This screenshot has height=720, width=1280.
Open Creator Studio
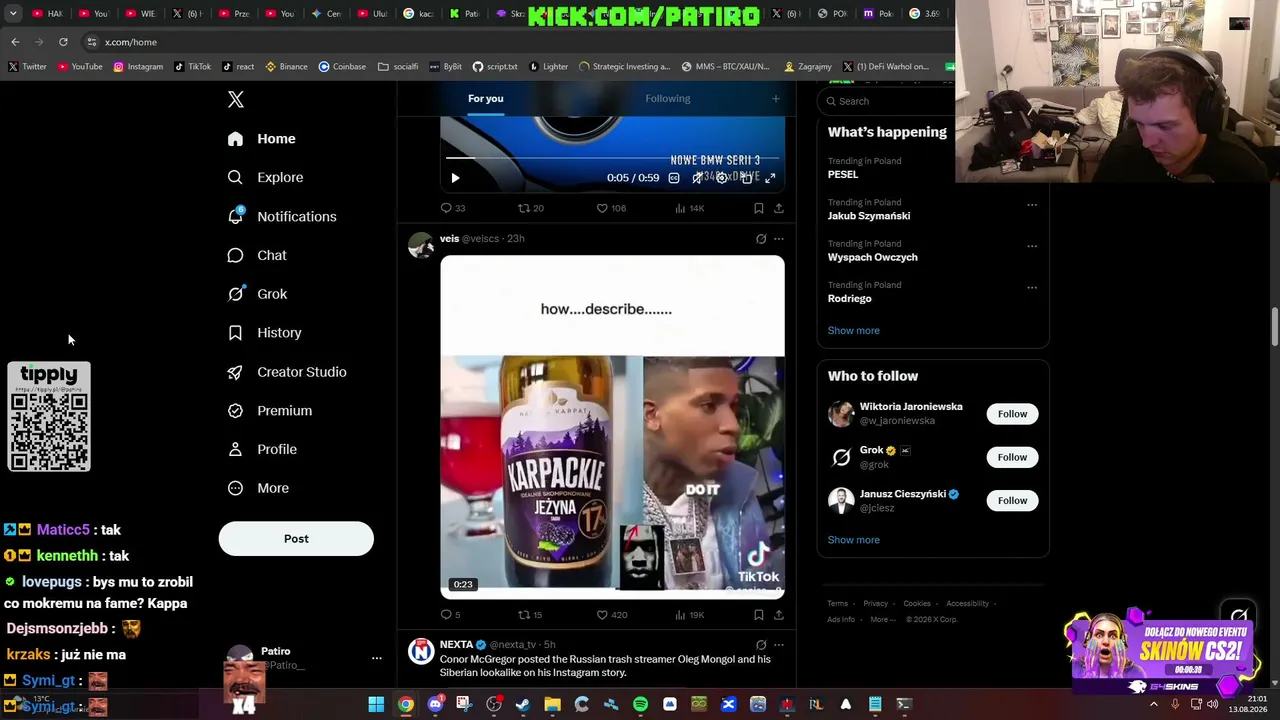286,372
